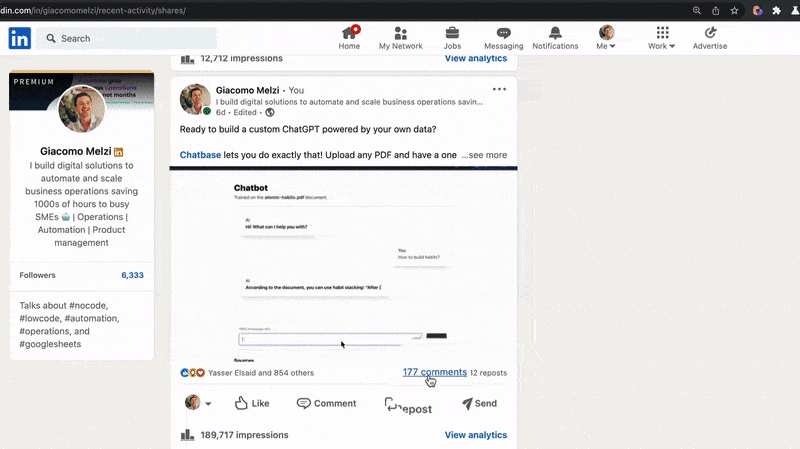This screenshot has height=449, width=800.
Task: Click the 'Talks about #nocode' text
Action: tap(63, 305)
